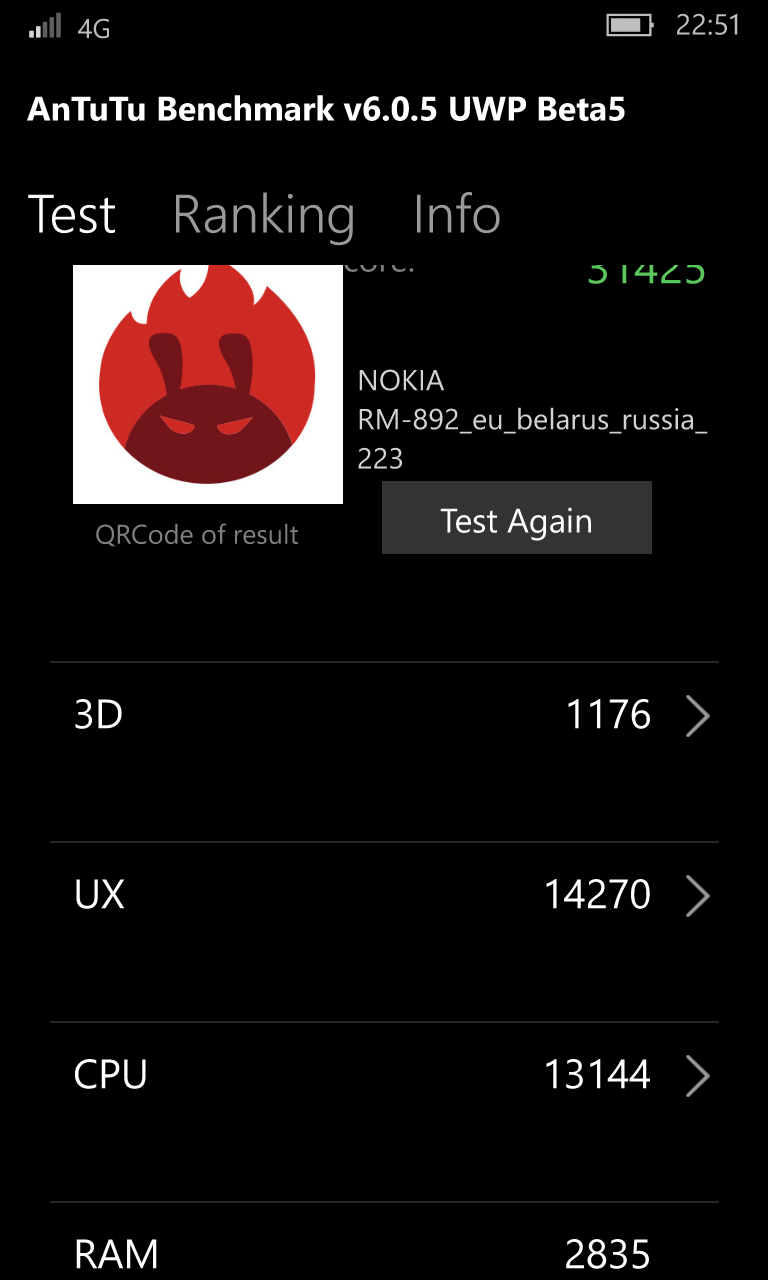Open the Info tab
Viewport: 768px width, 1280px height.
(x=457, y=214)
